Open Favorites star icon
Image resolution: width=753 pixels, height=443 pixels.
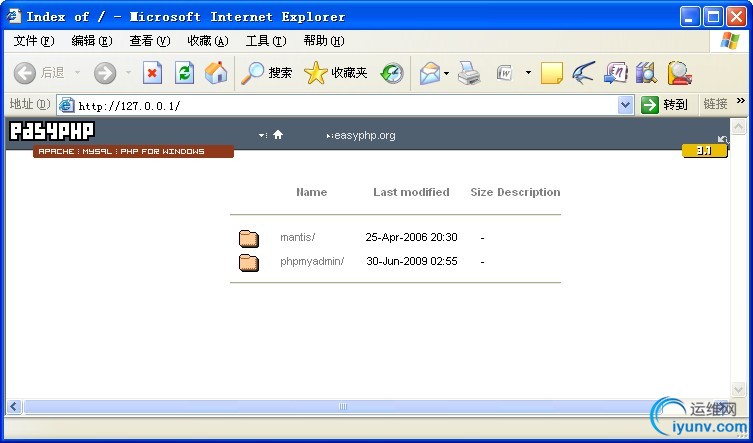pyautogui.click(x=336, y=74)
